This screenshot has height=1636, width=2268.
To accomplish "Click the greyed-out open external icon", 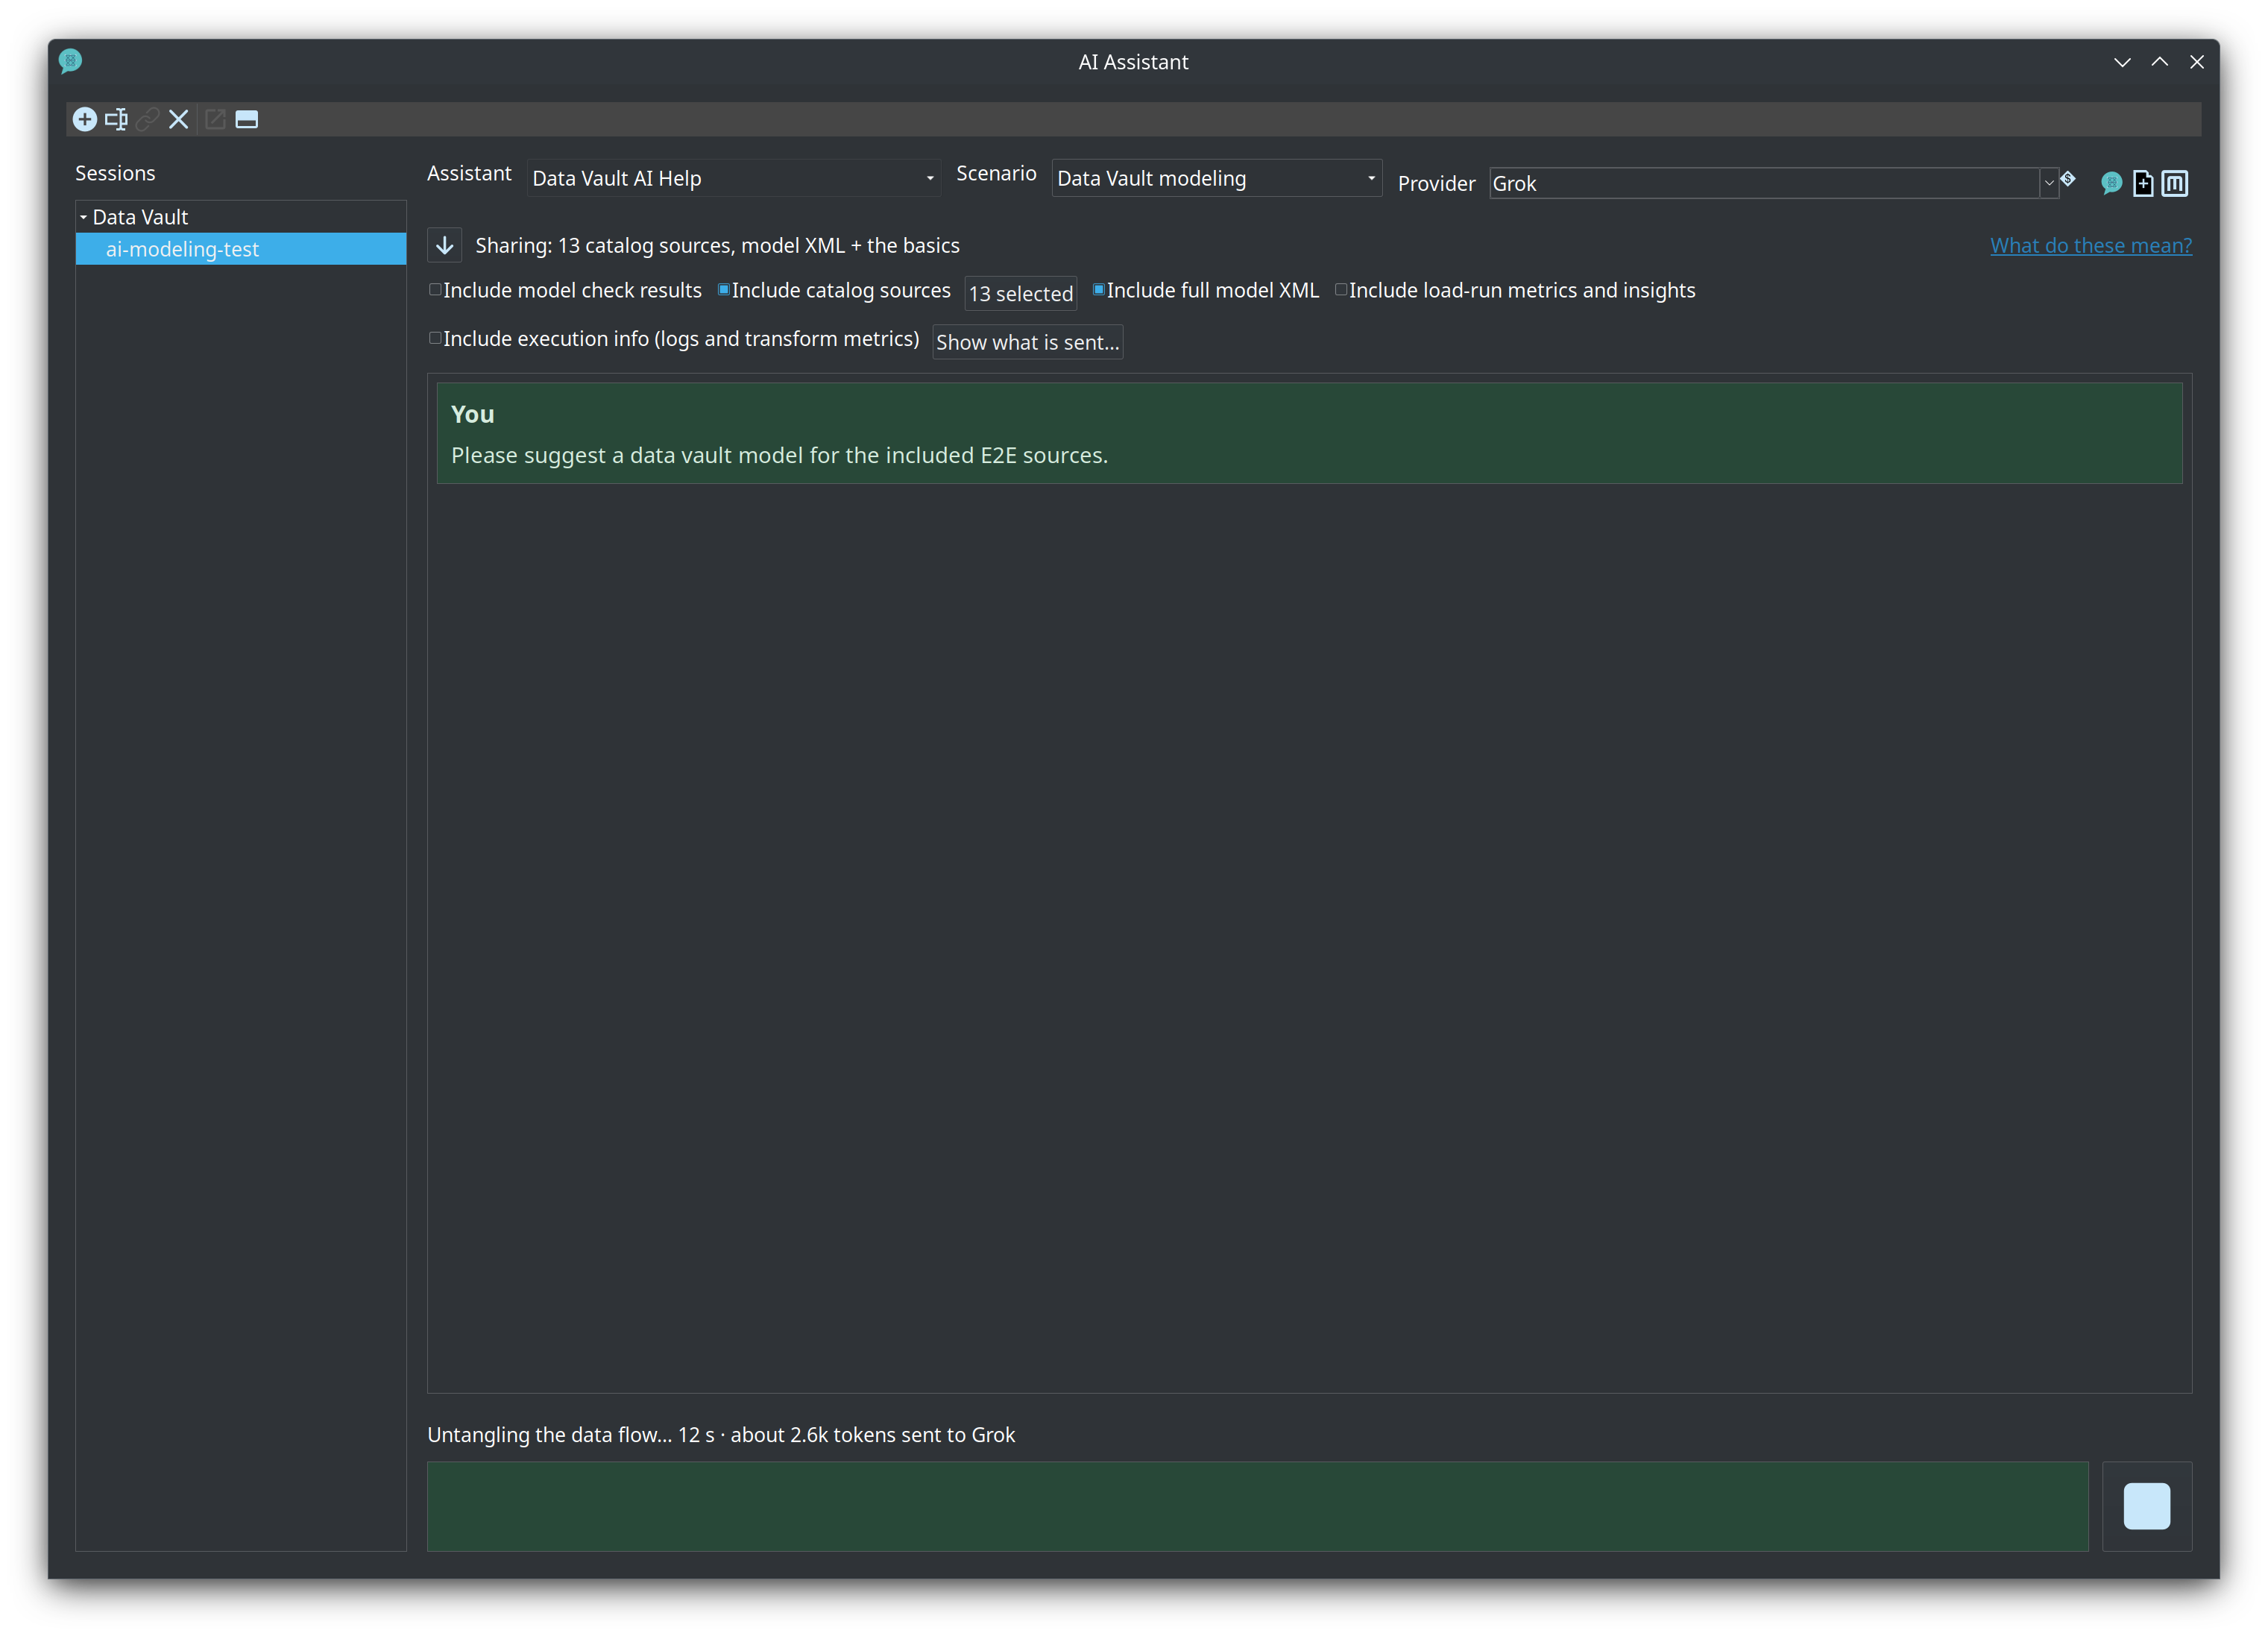I will [215, 120].
